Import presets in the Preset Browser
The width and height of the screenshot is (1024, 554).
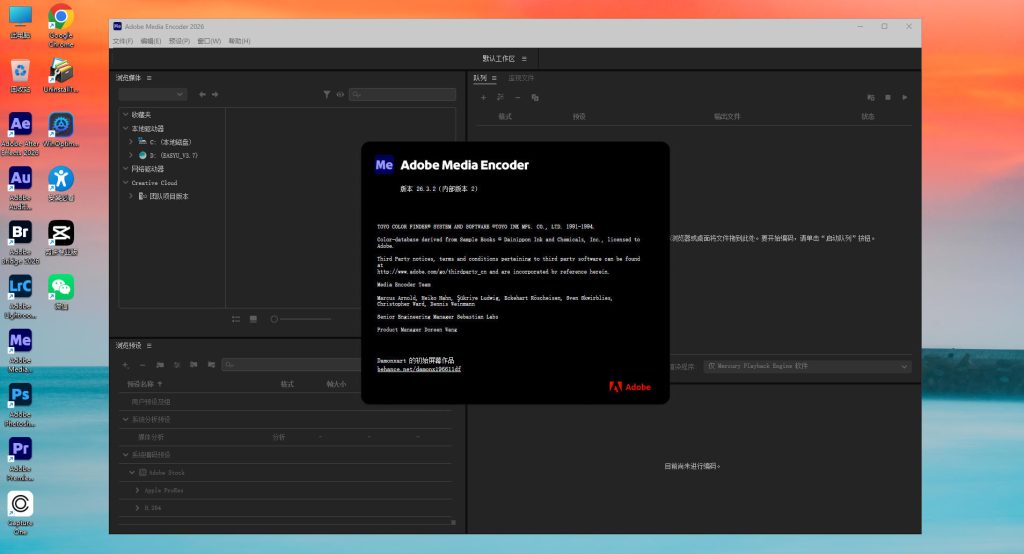click(x=194, y=365)
